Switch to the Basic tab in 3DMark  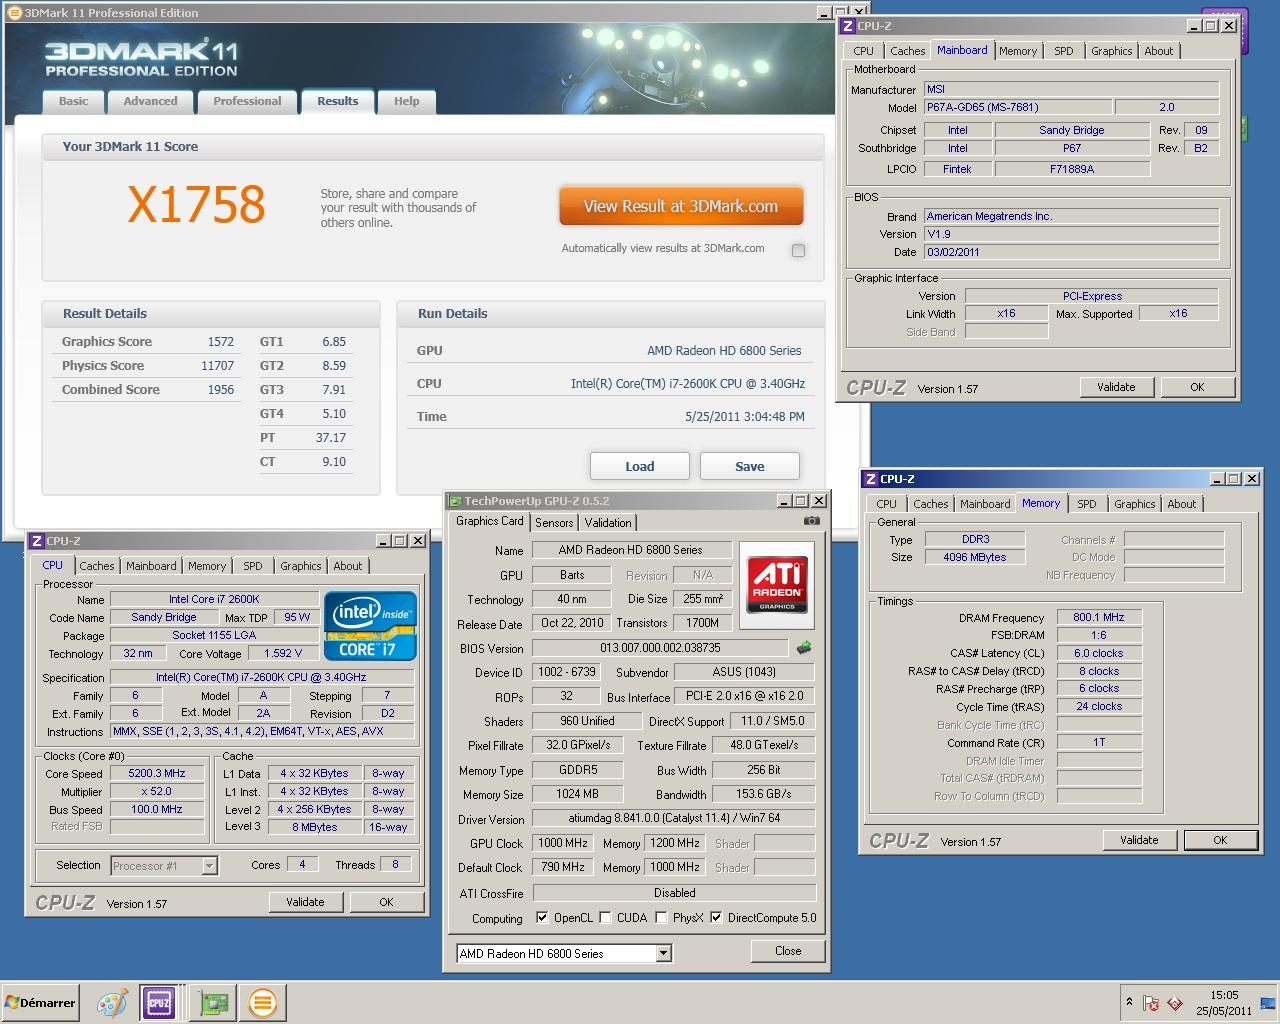[x=74, y=101]
